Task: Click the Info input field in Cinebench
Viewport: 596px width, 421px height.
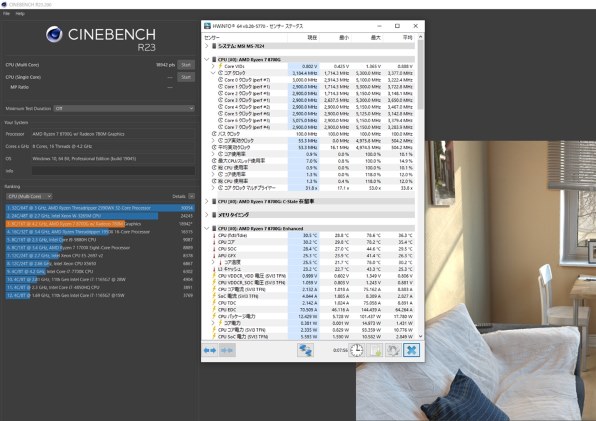Action: 113,171
